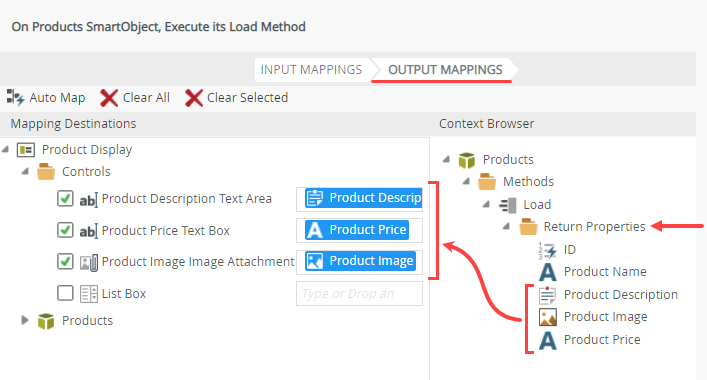Click the text area icon for Product Description
Image resolution: width=707 pixels, height=380 pixels.
click(88, 200)
